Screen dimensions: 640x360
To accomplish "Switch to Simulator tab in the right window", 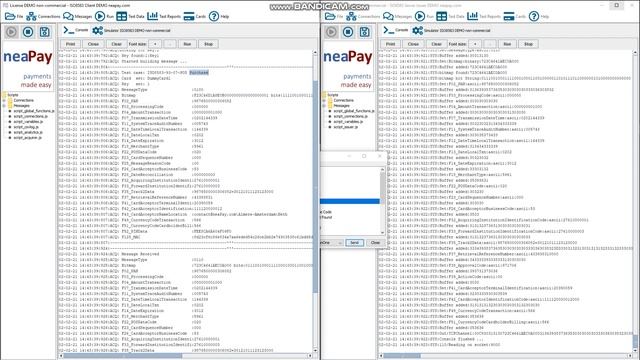I will coord(451,30).
